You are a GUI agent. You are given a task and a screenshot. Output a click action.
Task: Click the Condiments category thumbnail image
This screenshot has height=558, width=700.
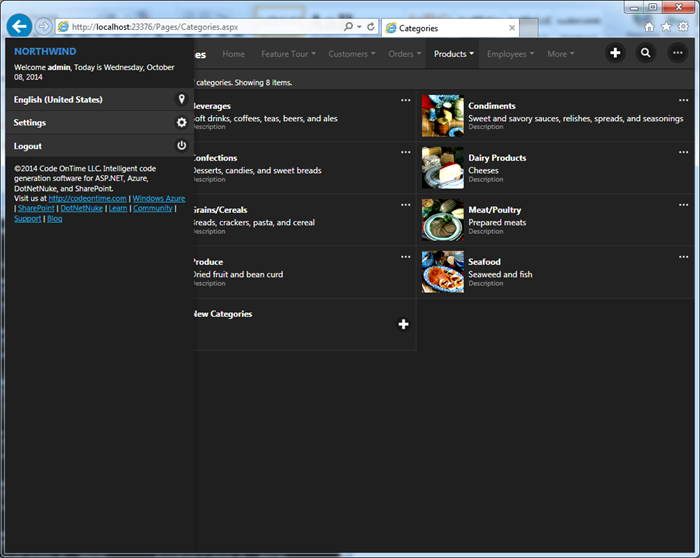point(443,116)
